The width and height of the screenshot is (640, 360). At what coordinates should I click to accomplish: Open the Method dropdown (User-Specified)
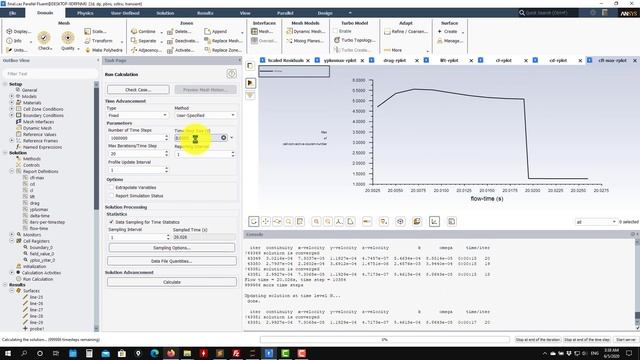coord(205,116)
